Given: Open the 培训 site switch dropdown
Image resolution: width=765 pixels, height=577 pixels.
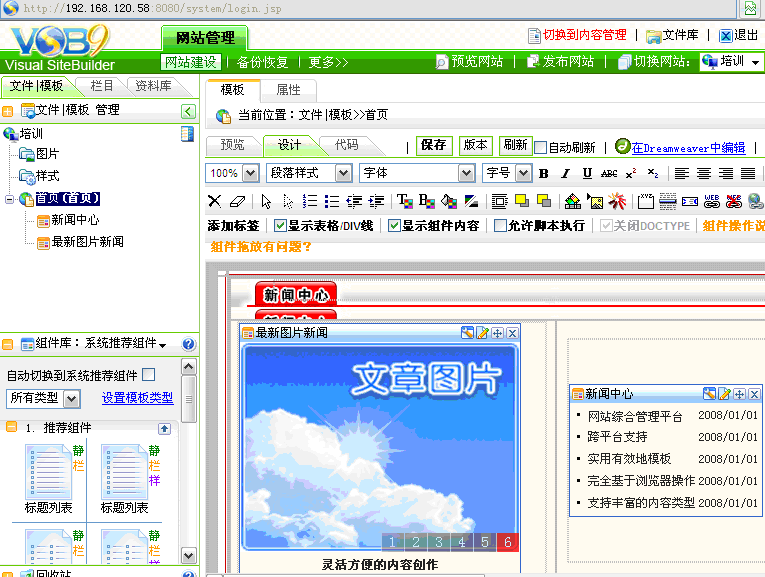Looking at the screenshot, I should click(755, 62).
